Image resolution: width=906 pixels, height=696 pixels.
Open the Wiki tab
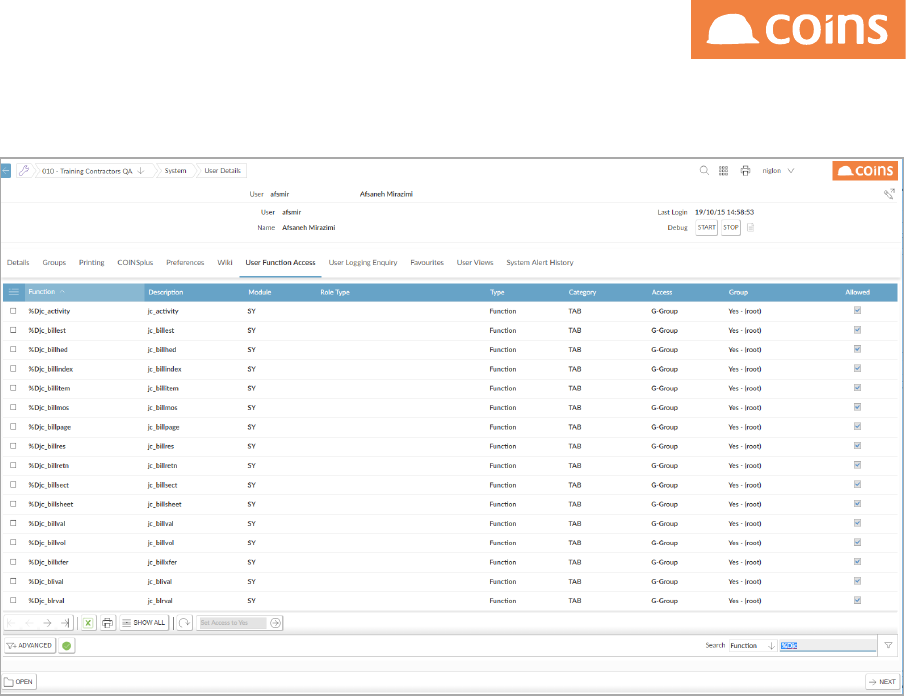pyautogui.click(x=225, y=262)
